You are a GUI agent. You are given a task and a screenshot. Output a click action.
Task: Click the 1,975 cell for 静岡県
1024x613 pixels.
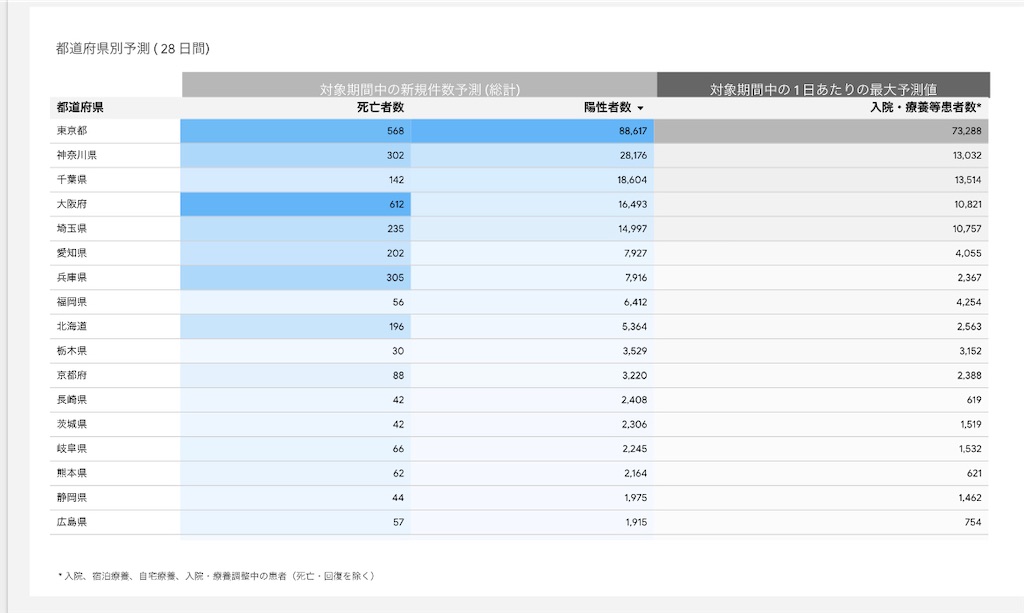(x=532, y=498)
